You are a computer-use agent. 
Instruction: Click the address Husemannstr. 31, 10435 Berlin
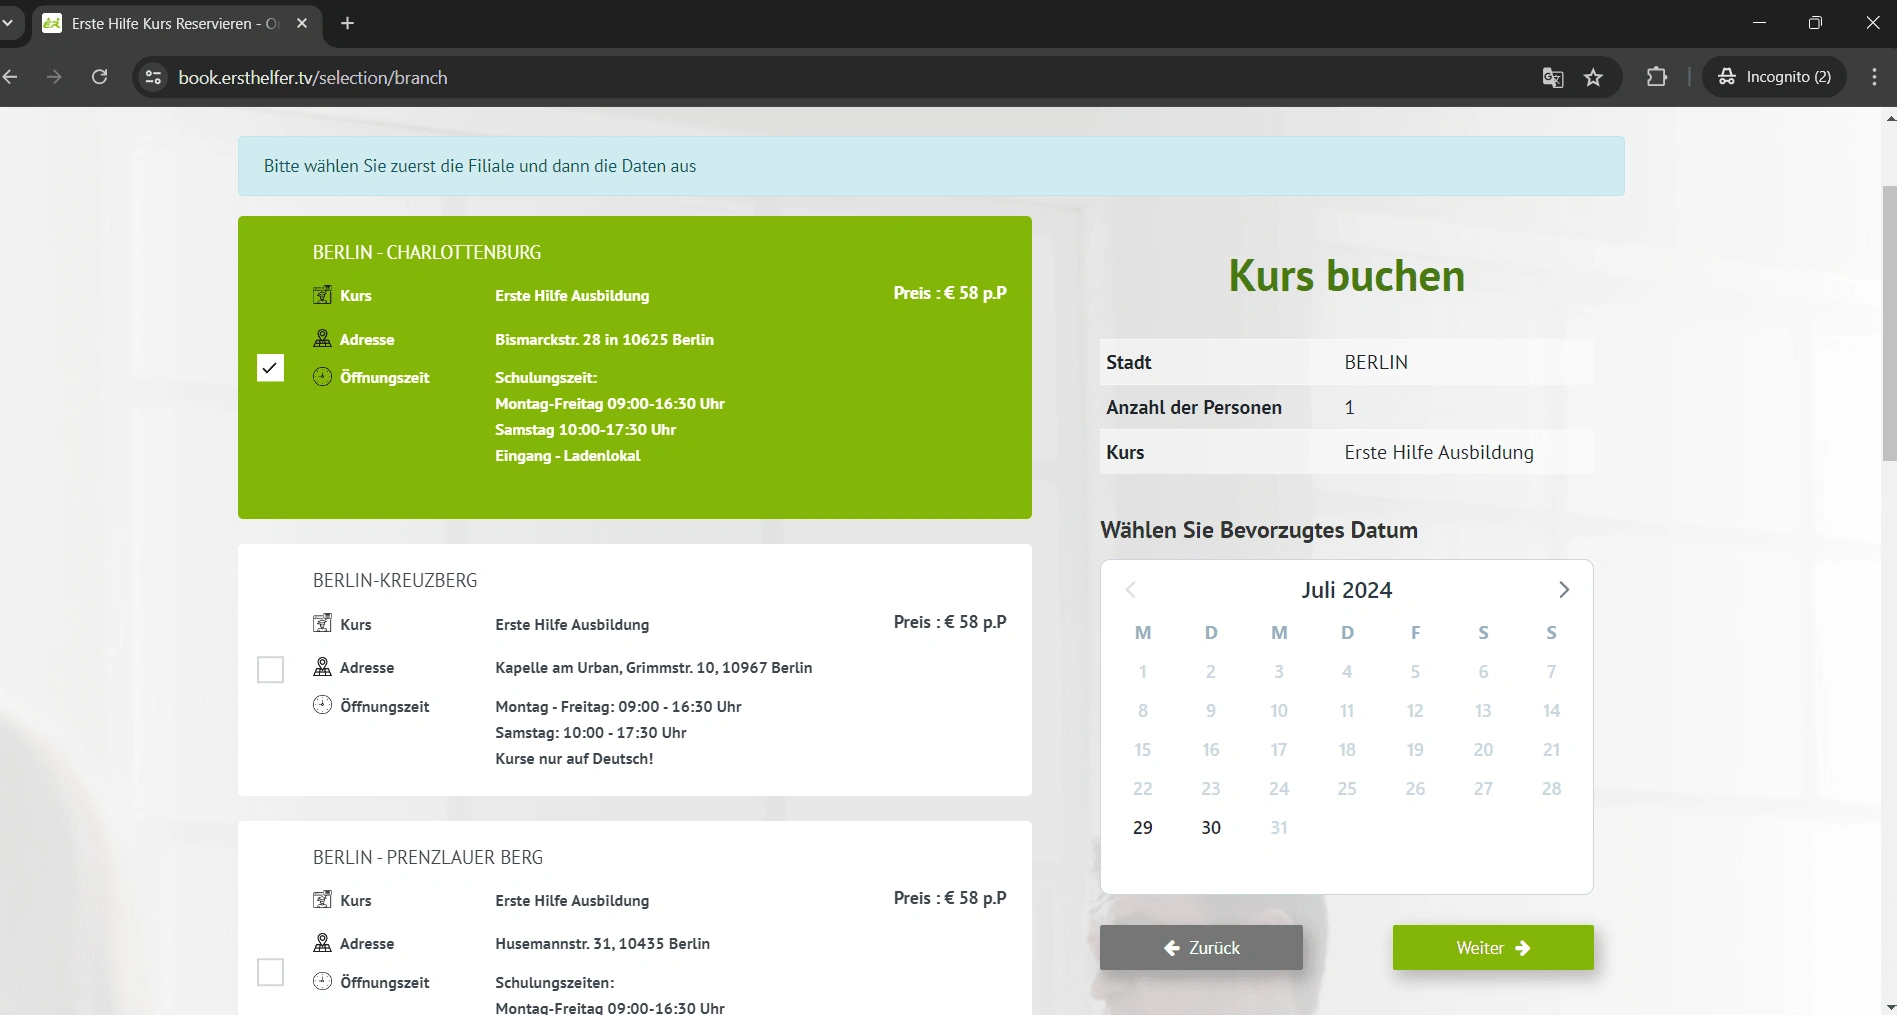602,944
